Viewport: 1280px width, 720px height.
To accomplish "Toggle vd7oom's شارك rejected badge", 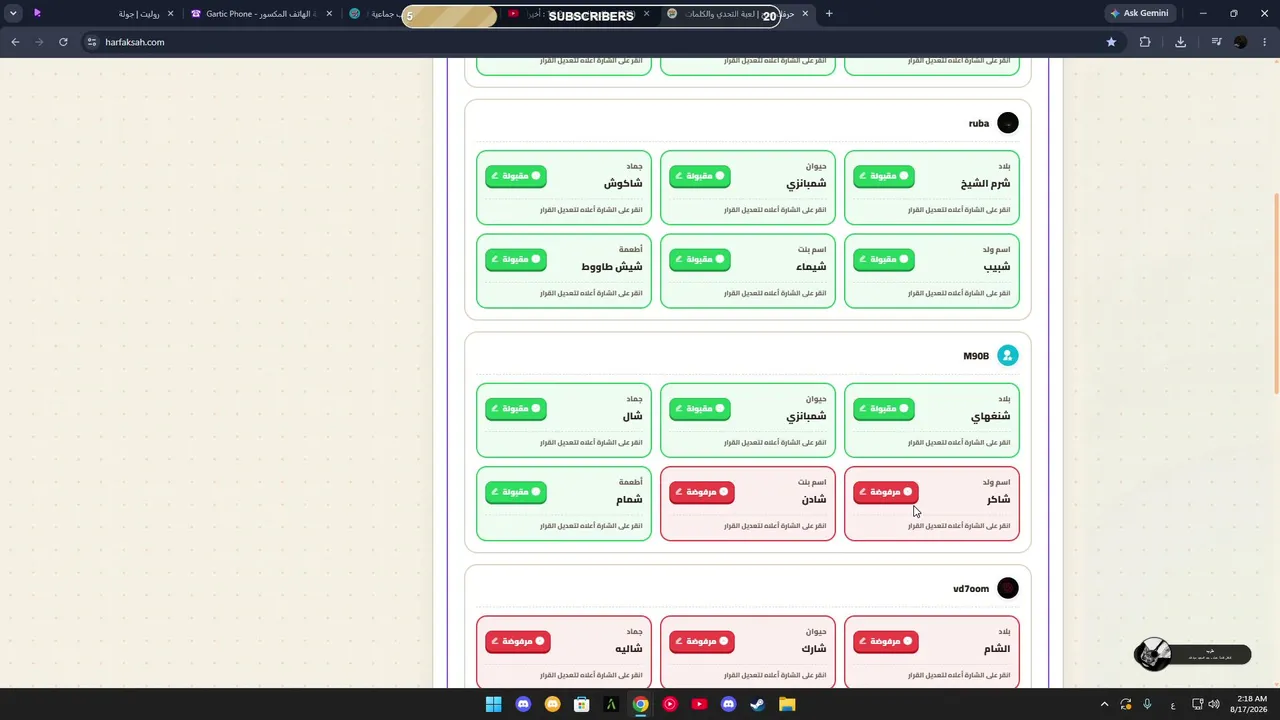I will (702, 641).
